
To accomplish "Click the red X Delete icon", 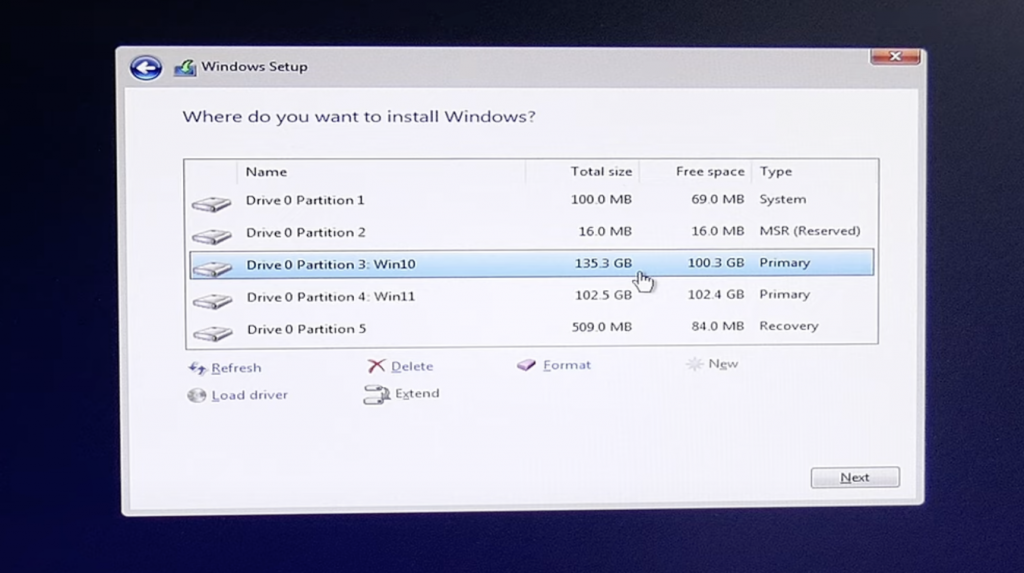I will click(x=376, y=366).
